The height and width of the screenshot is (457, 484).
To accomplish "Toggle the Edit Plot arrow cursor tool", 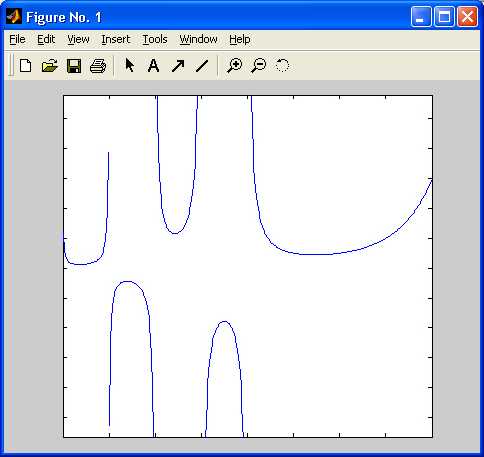I will click(129, 65).
